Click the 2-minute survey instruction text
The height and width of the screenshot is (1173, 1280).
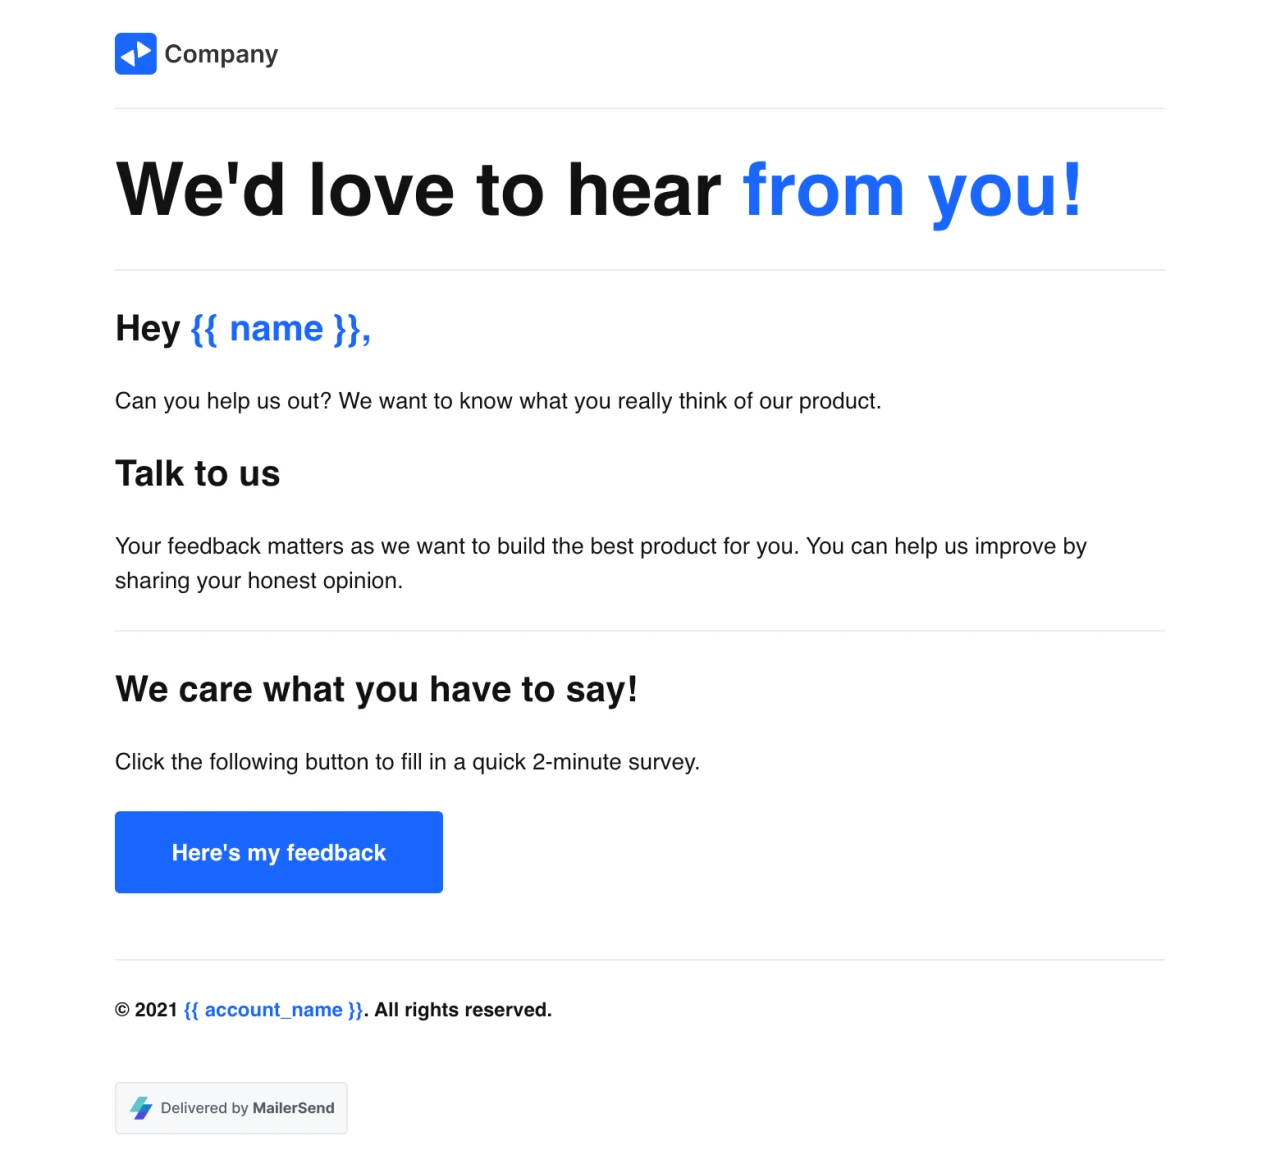pos(407,762)
